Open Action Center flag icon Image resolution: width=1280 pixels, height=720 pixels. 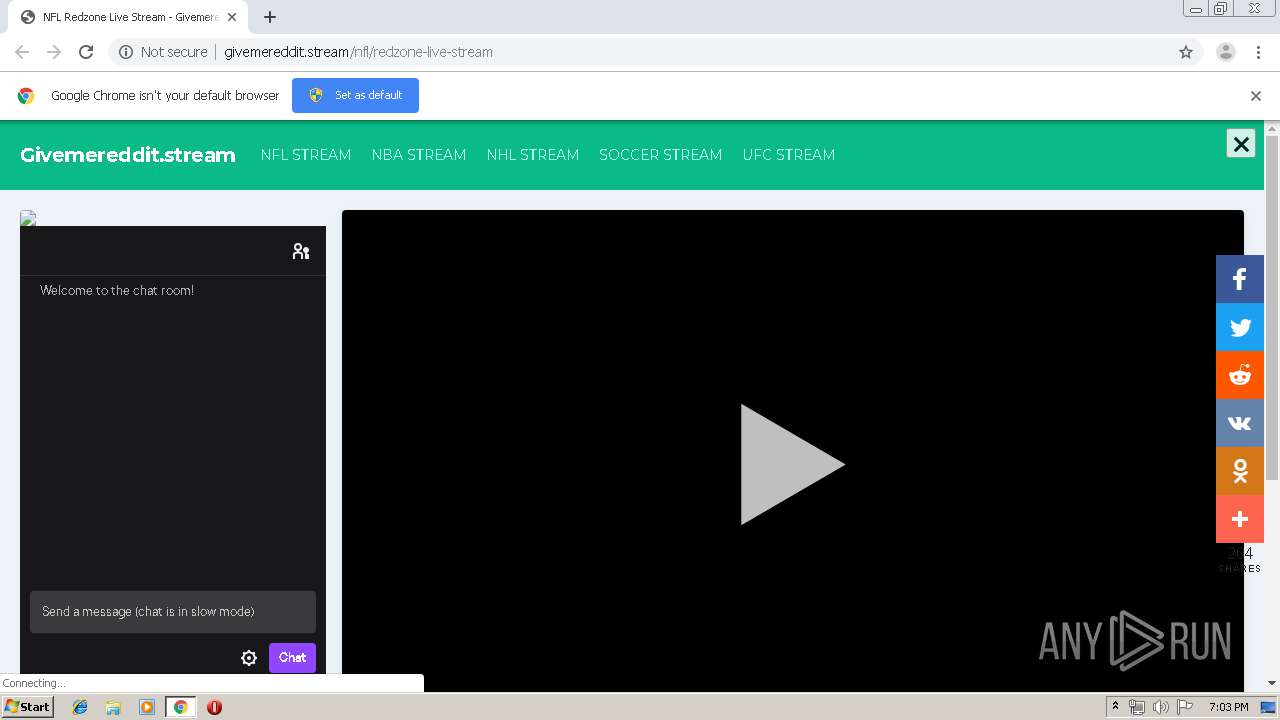tap(1185, 707)
